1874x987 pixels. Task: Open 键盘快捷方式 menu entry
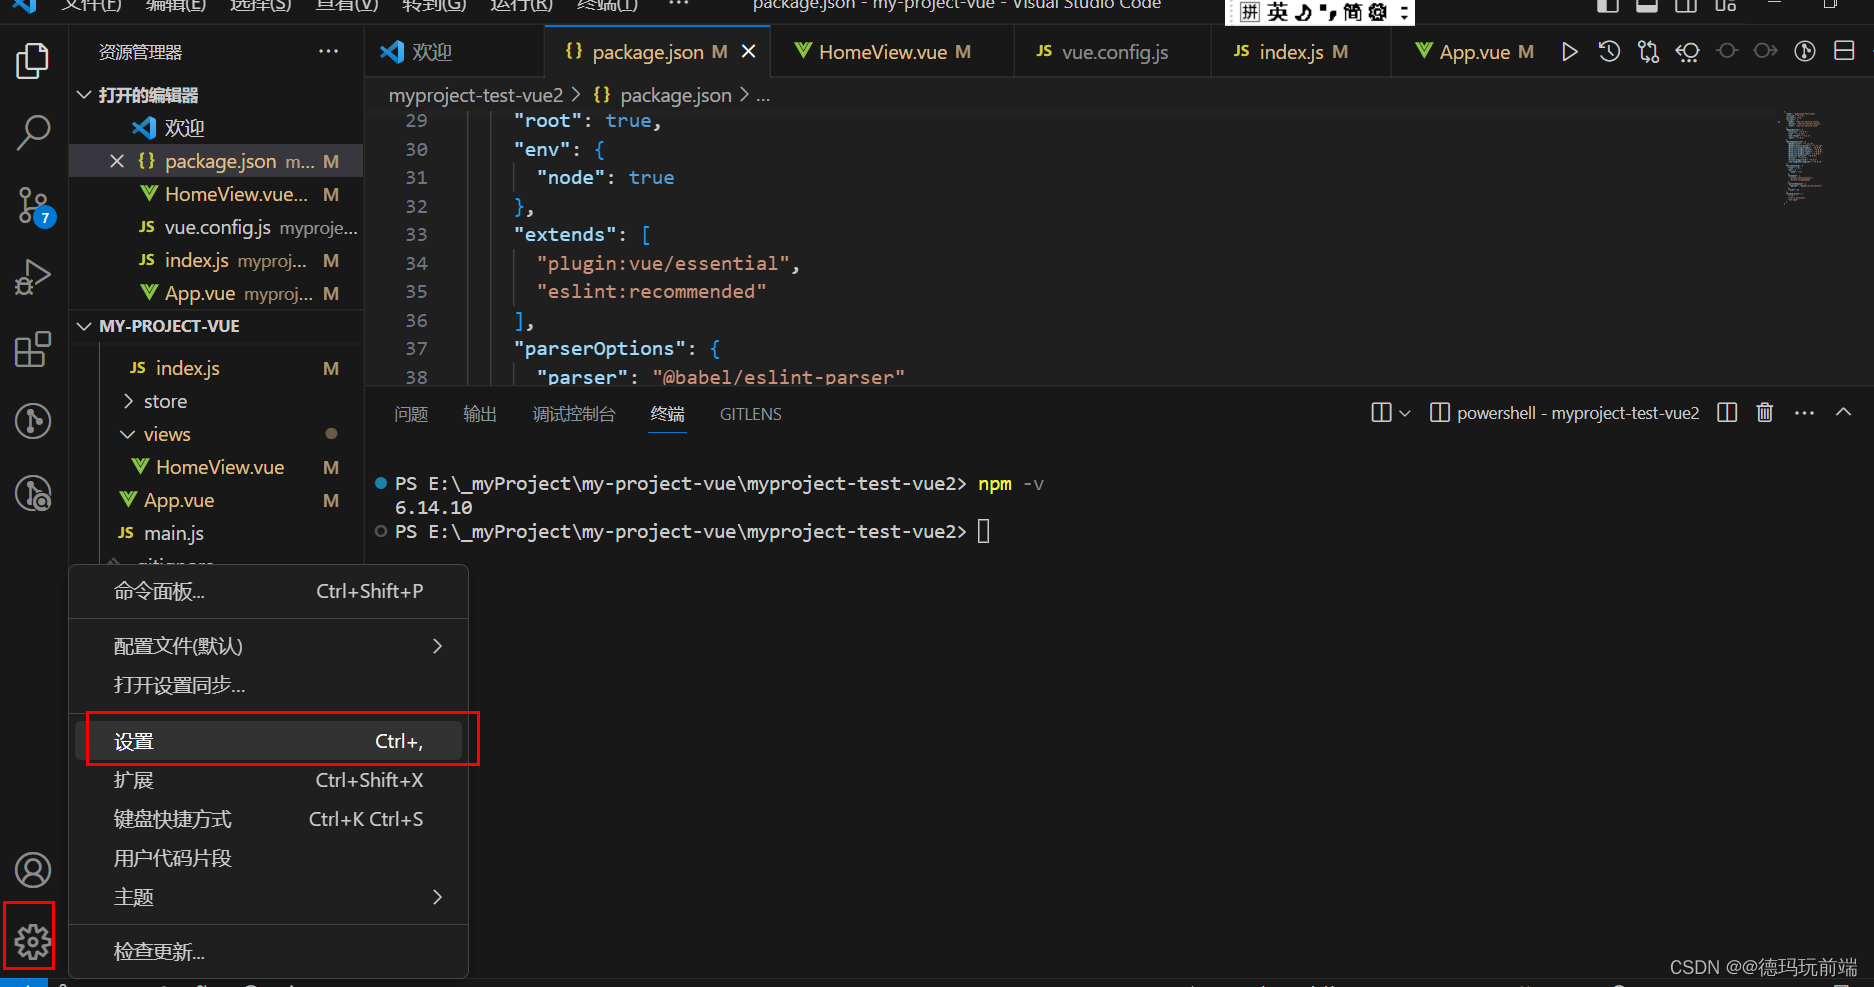click(x=268, y=819)
